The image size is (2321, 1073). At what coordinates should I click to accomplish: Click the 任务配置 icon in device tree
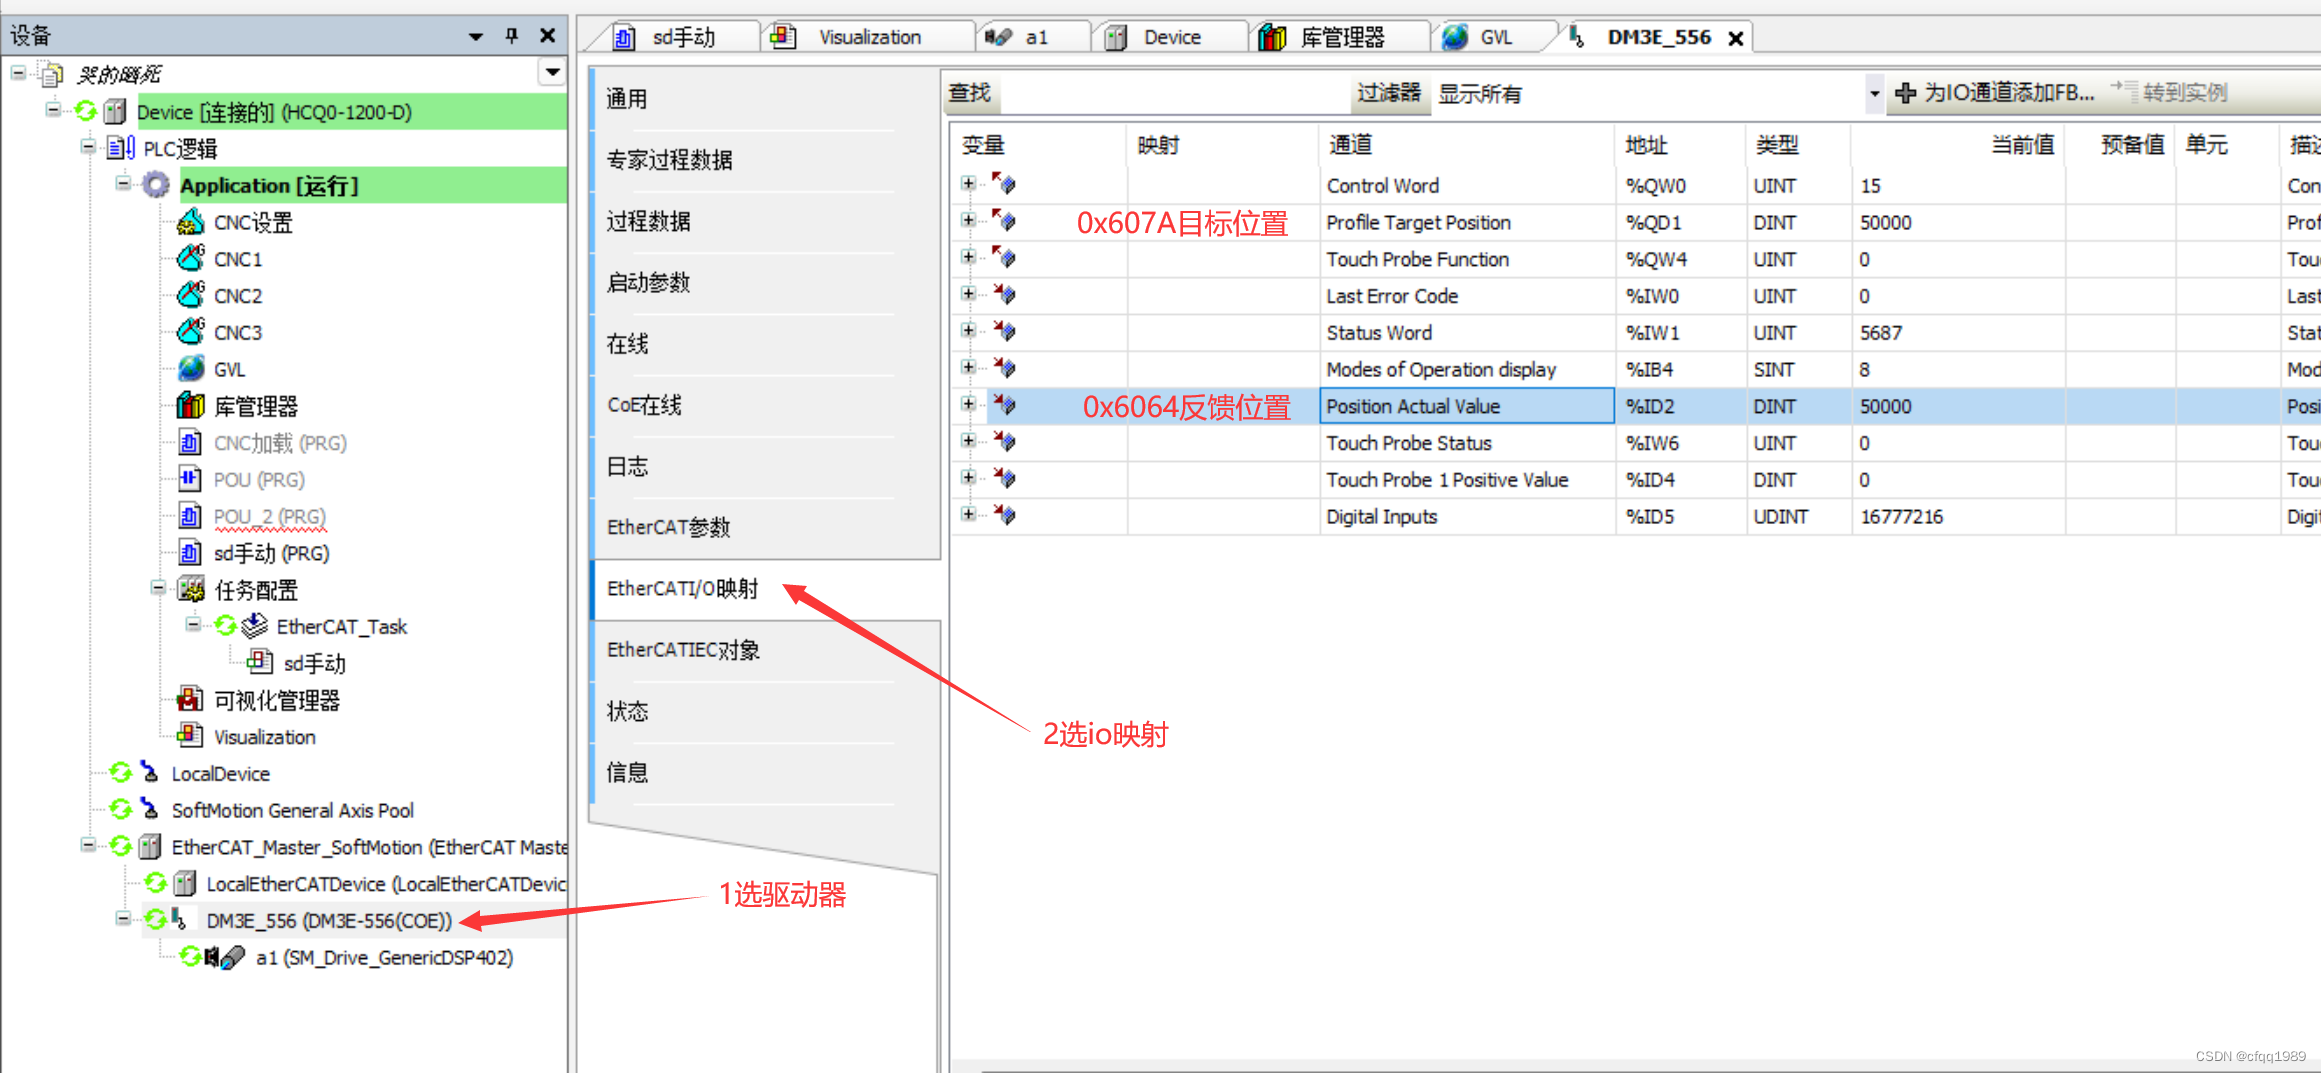pyautogui.click(x=190, y=590)
